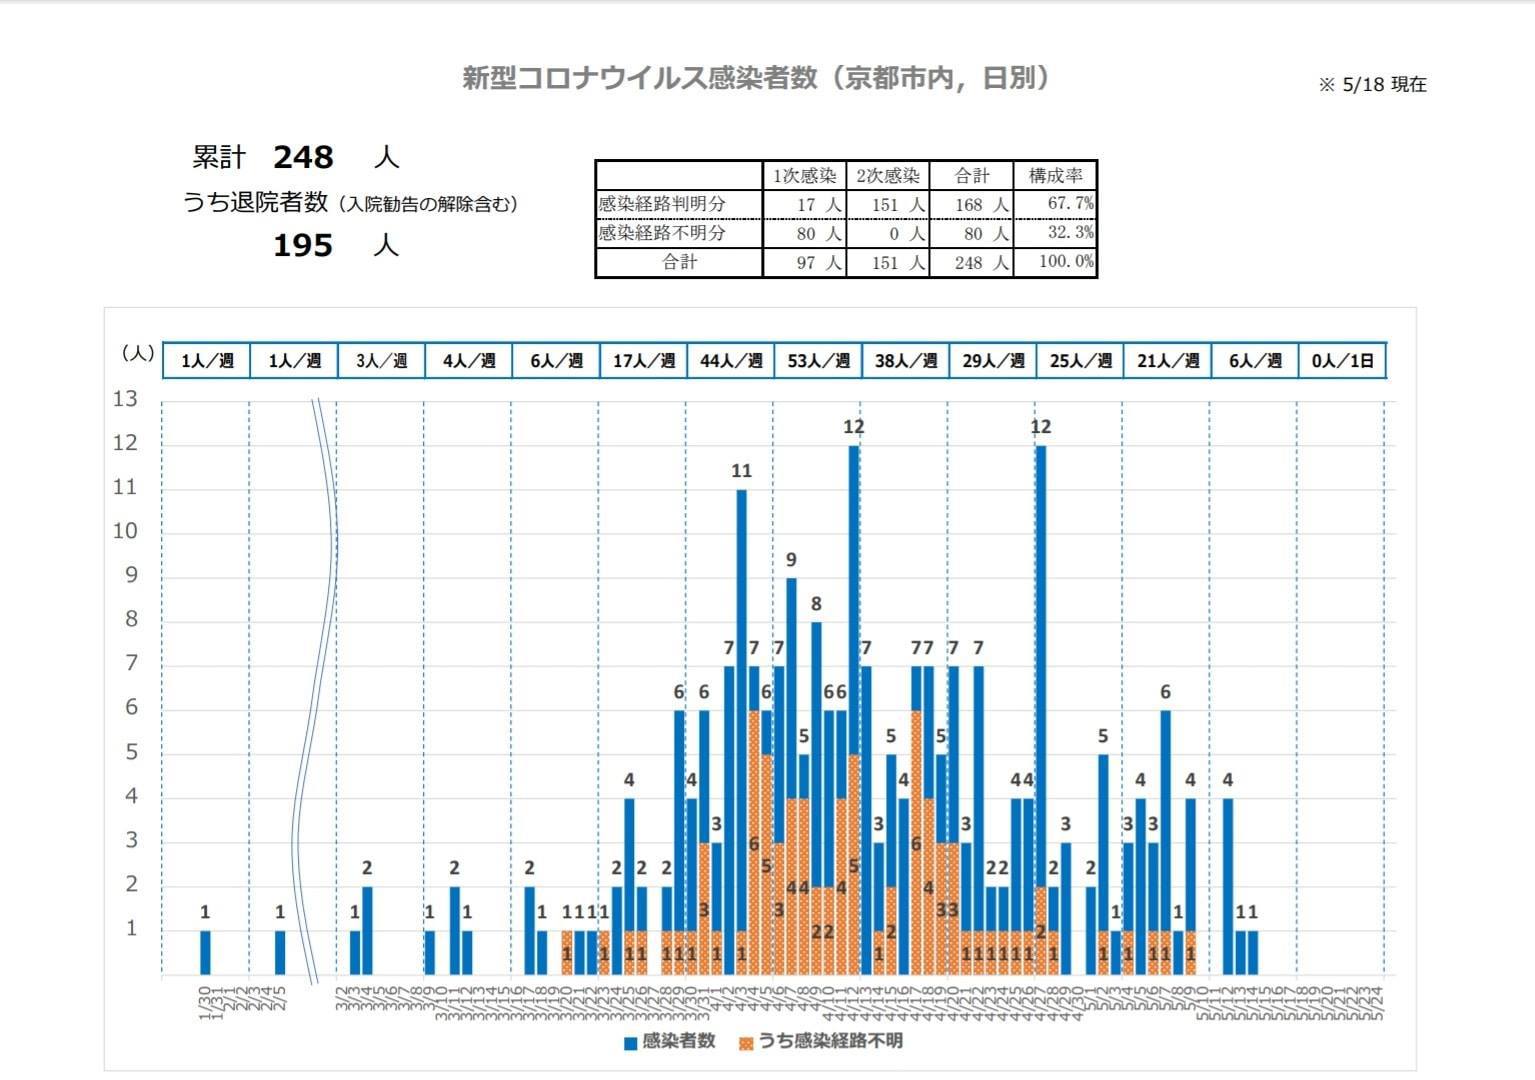Click the tall blue bar labeled 11
The height and width of the screenshot is (1080, 1535).
click(x=741, y=700)
